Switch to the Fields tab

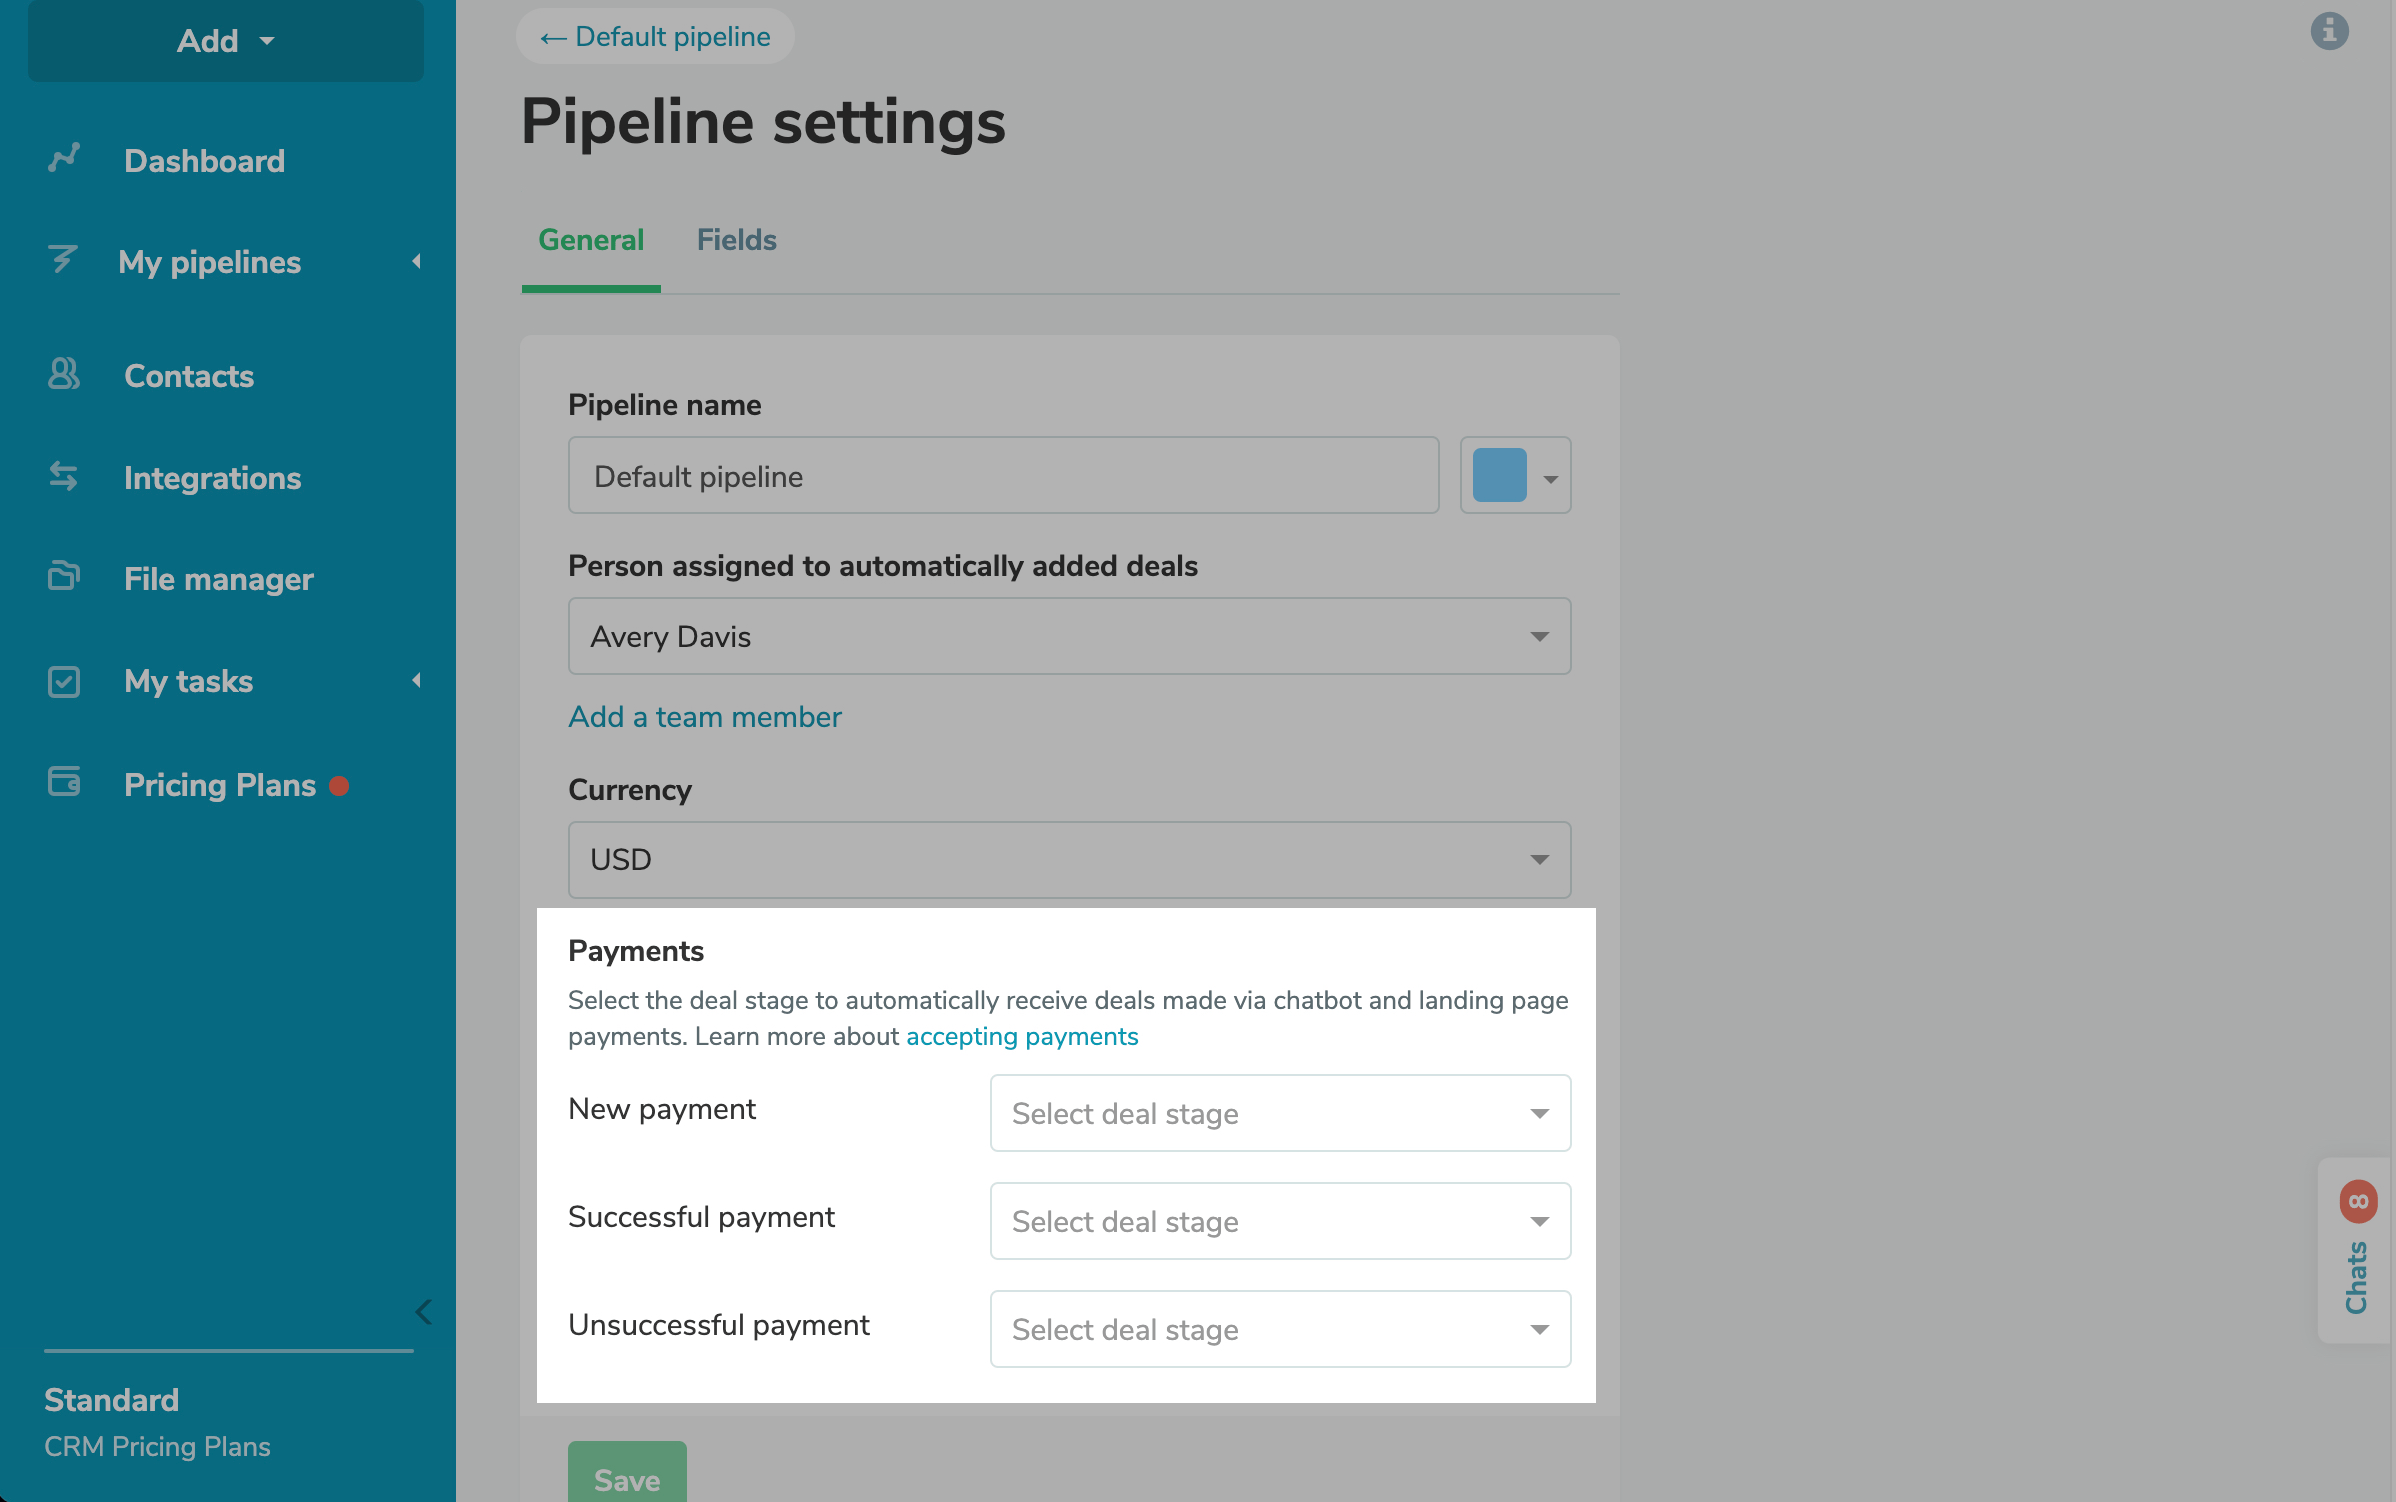(736, 240)
